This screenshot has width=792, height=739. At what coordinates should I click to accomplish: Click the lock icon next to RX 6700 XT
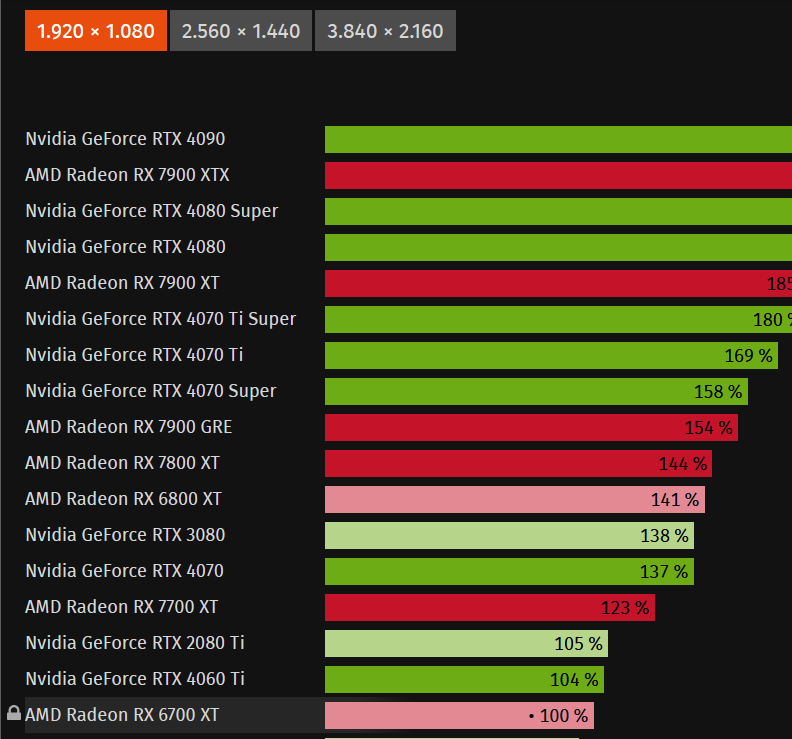(x=14, y=713)
